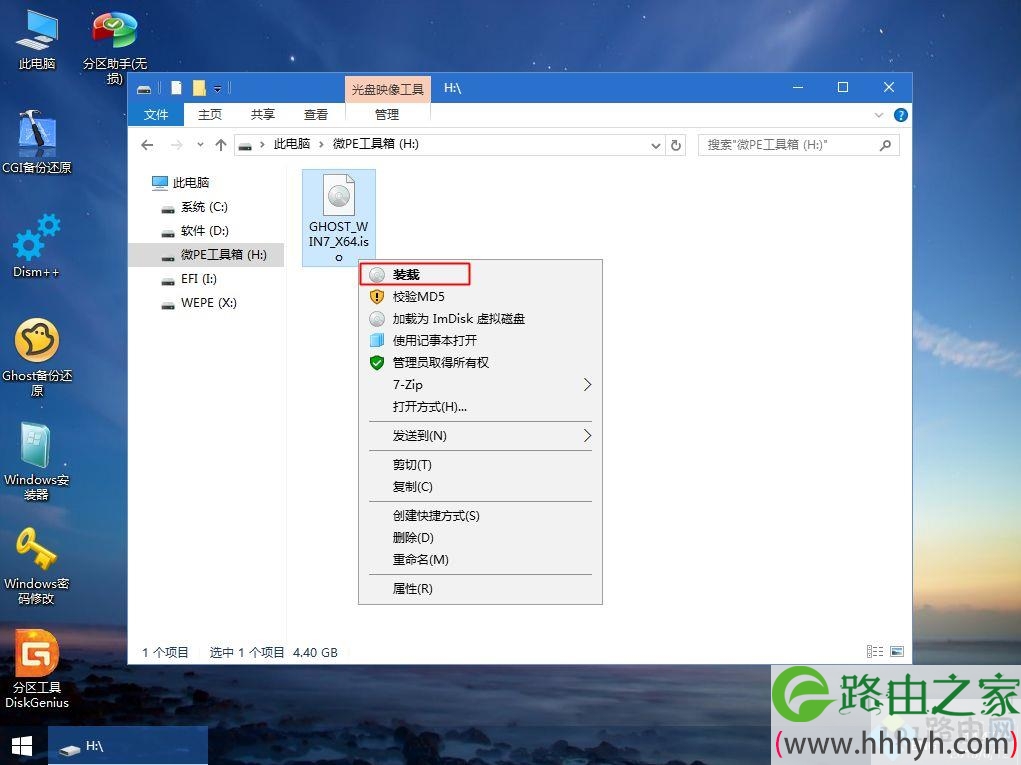
Task: Open the Partition Assistant desktop icon
Action: 115,46
